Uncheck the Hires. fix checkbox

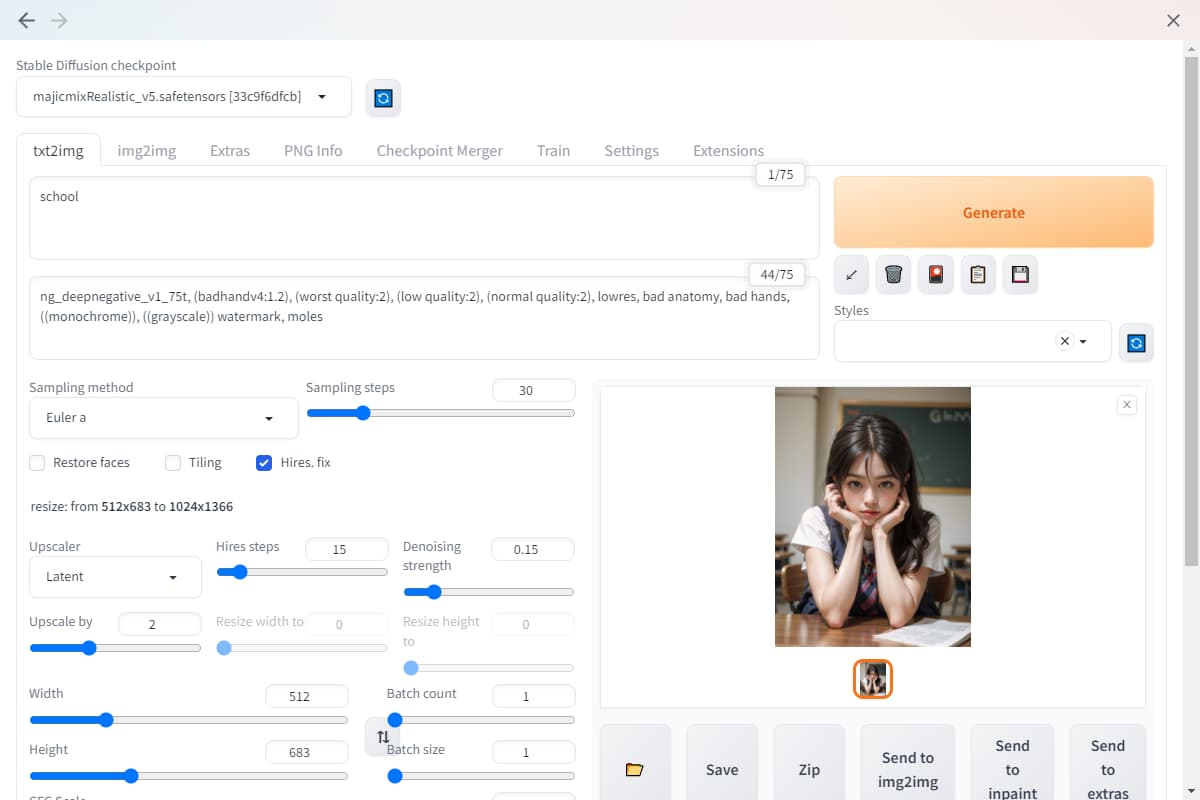(x=264, y=463)
